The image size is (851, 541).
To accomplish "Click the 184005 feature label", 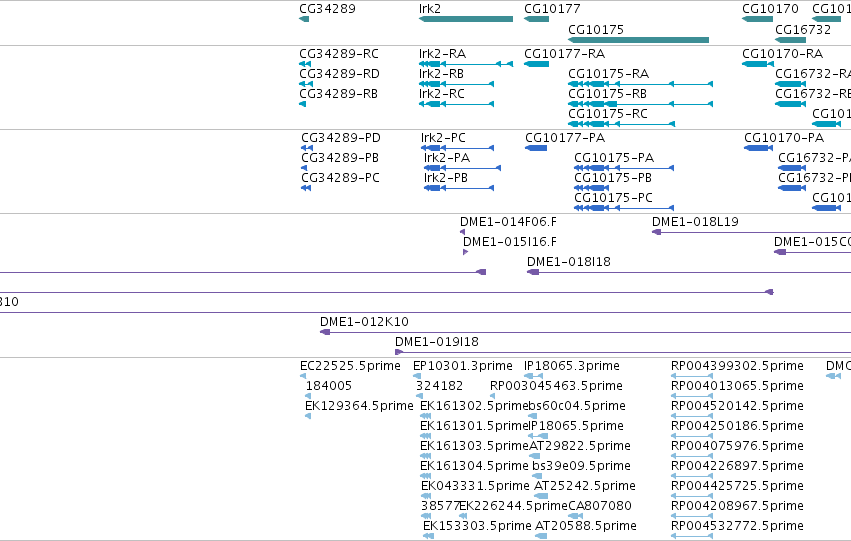I will 329,386.
